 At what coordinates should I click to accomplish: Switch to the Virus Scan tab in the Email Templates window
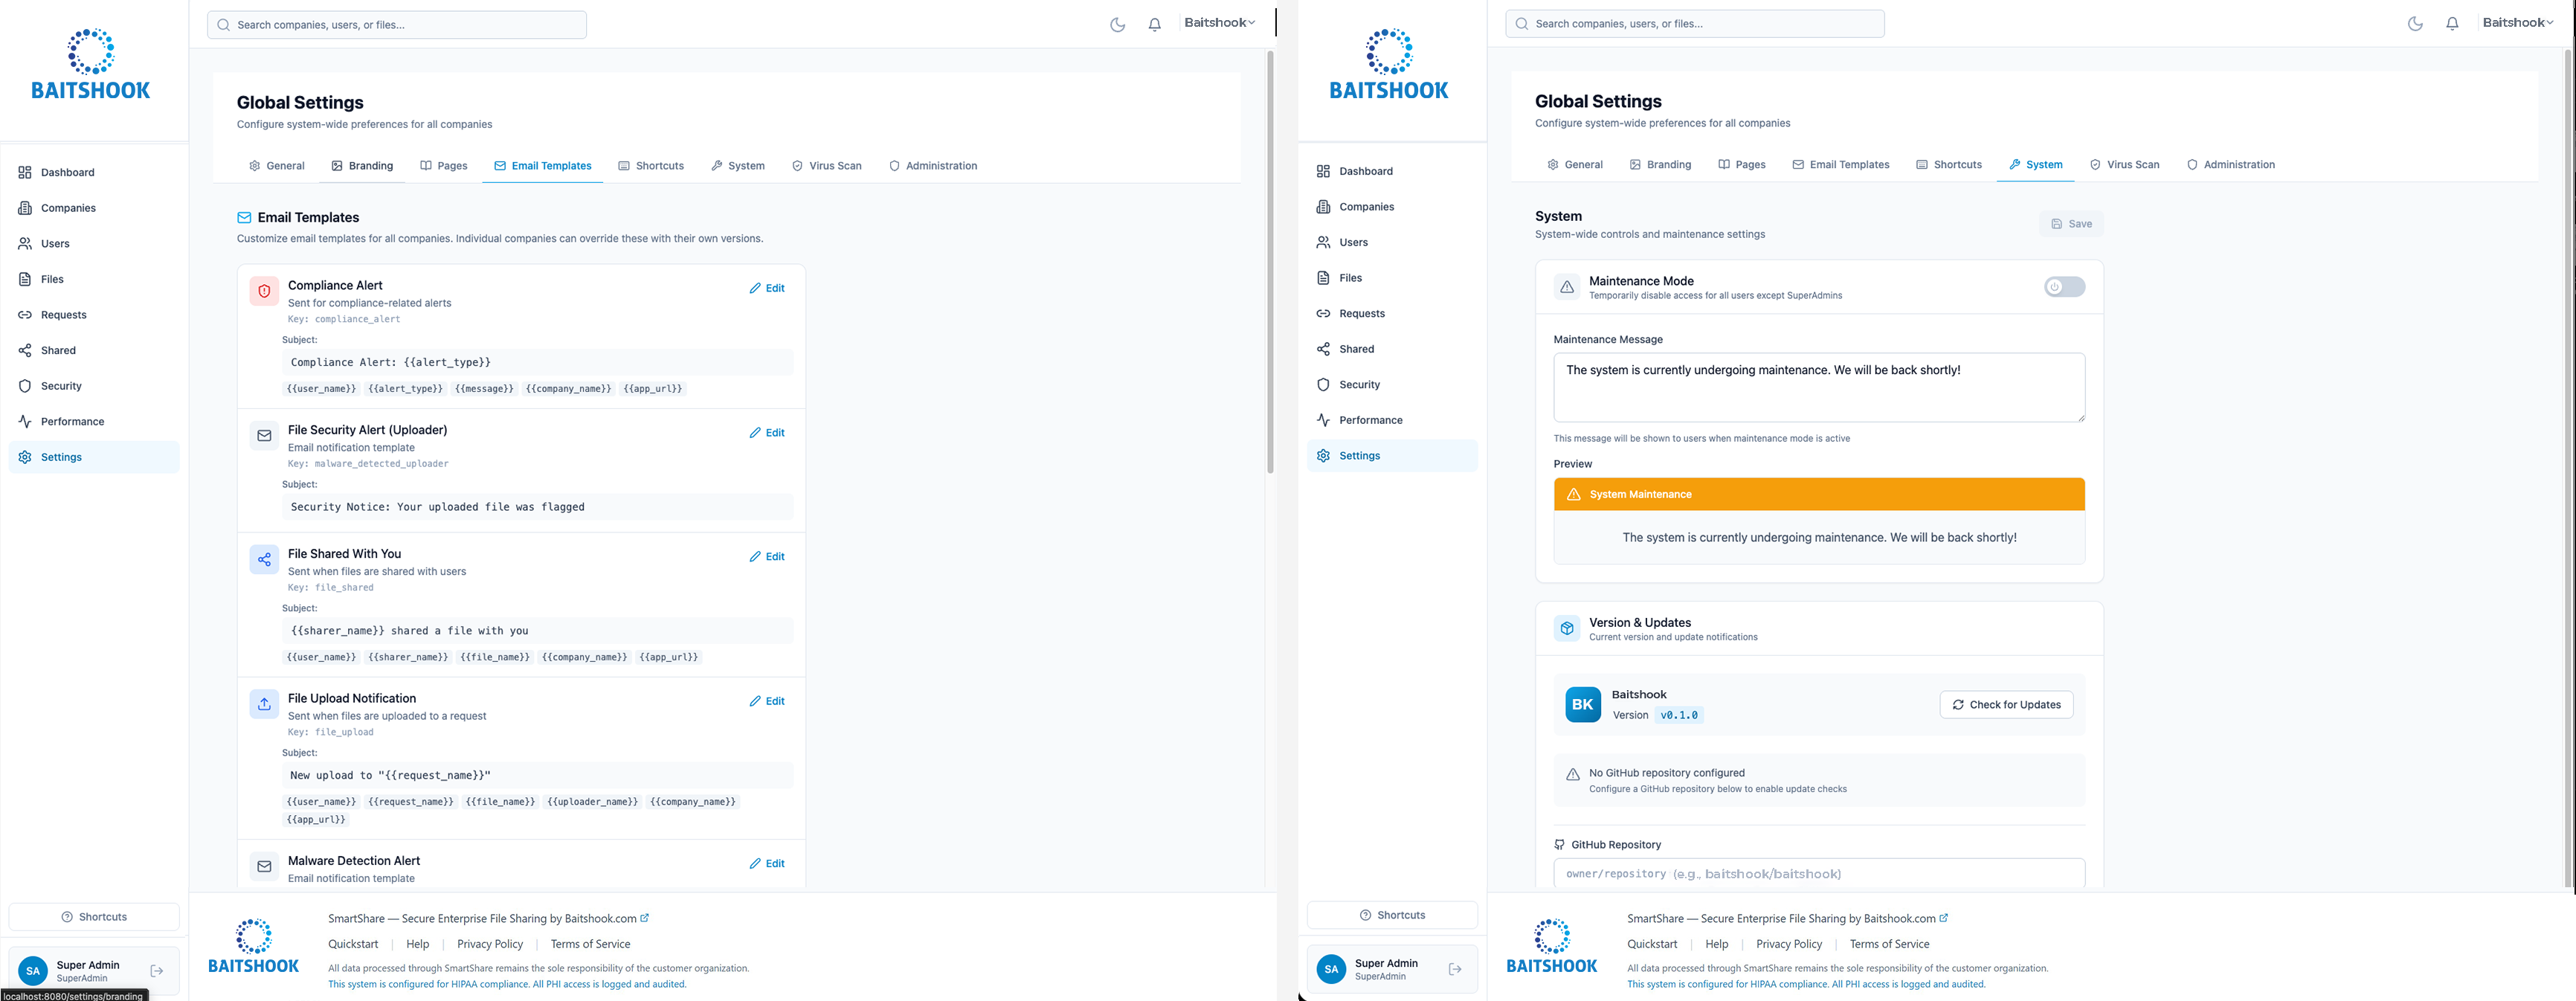[x=826, y=166]
